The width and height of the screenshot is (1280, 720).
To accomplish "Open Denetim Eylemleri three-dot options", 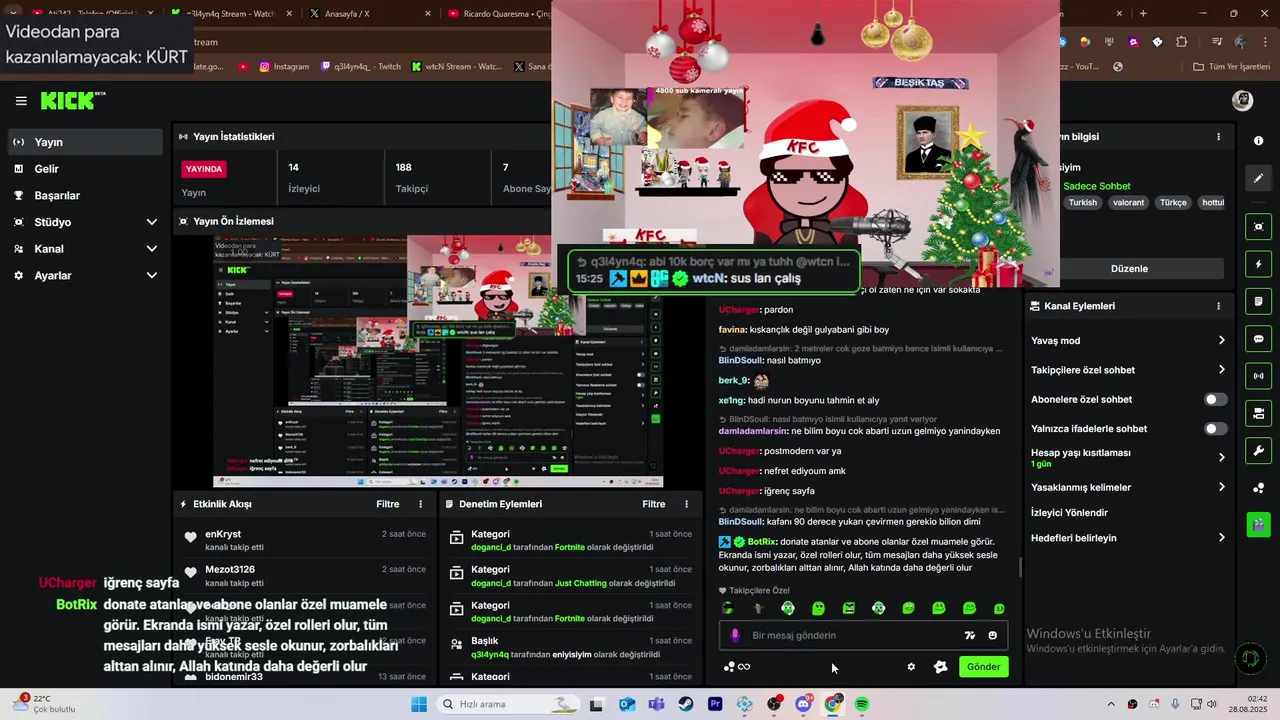I will click(x=686, y=504).
